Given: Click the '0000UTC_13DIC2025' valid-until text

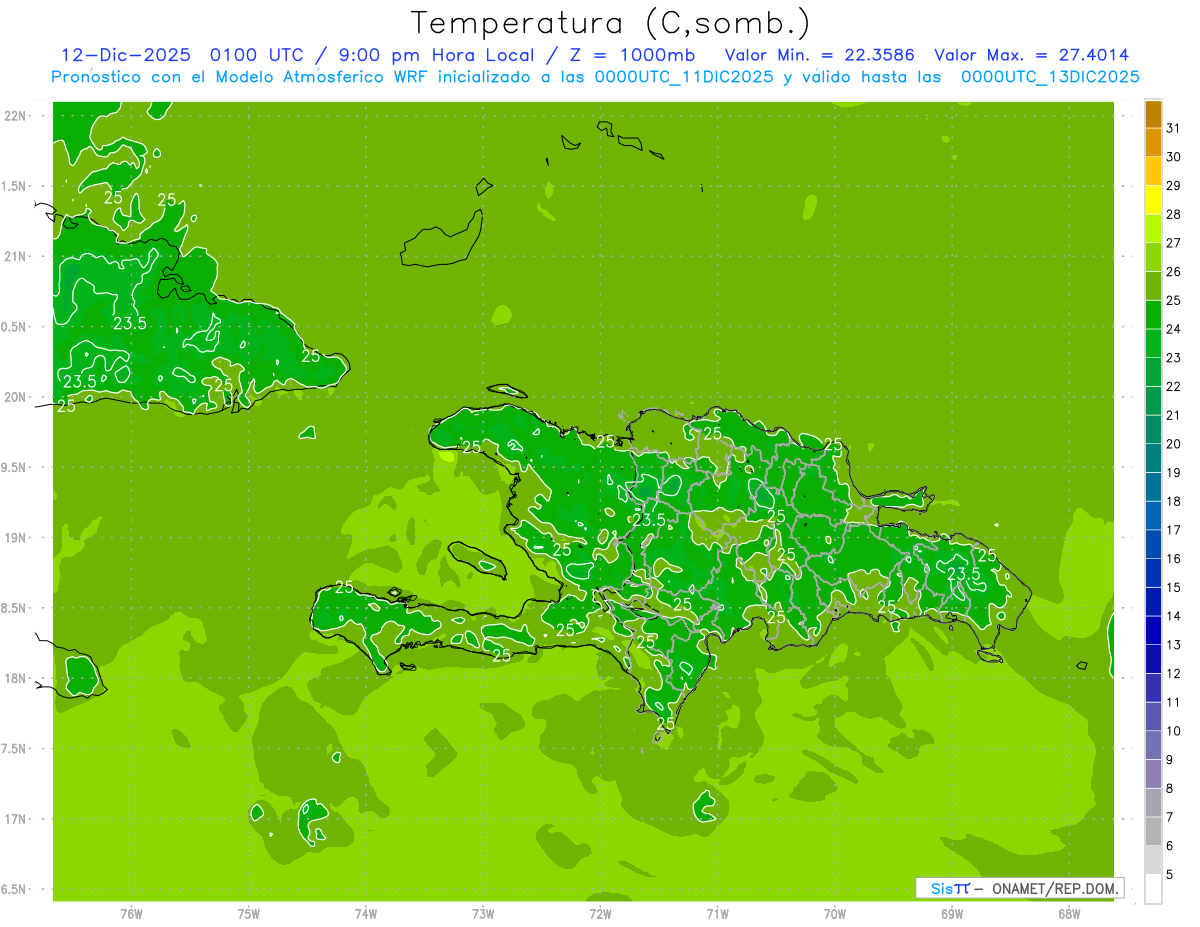Looking at the screenshot, I should [1050, 77].
